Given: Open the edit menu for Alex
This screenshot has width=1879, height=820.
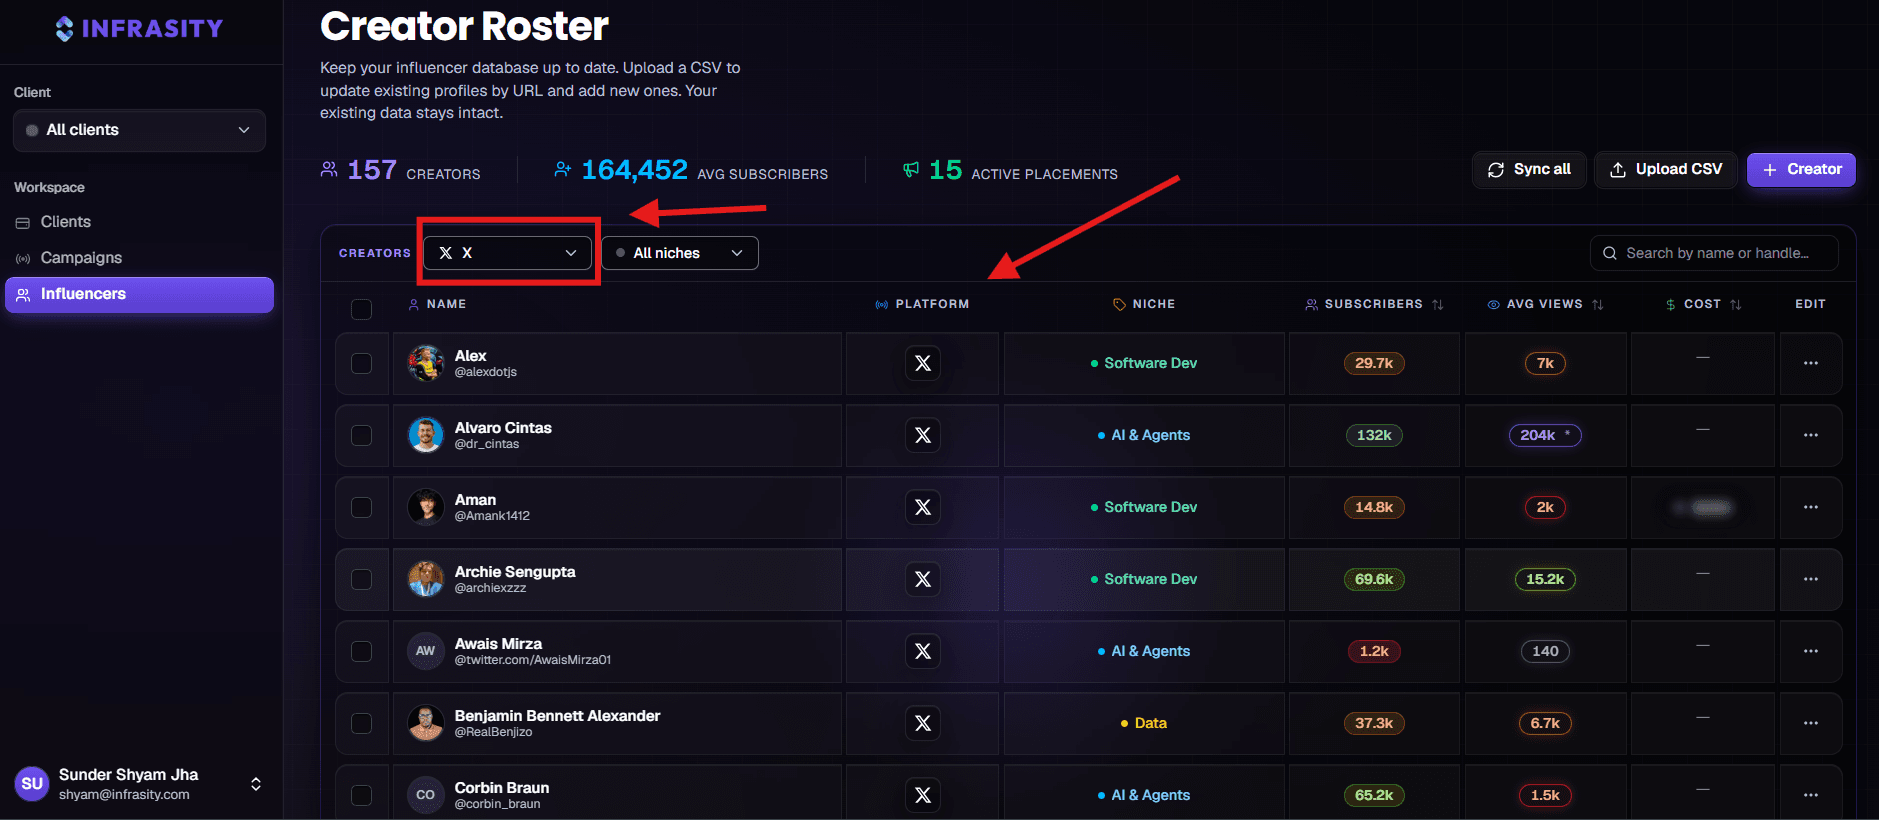Looking at the screenshot, I should click(x=1811, y=363).
